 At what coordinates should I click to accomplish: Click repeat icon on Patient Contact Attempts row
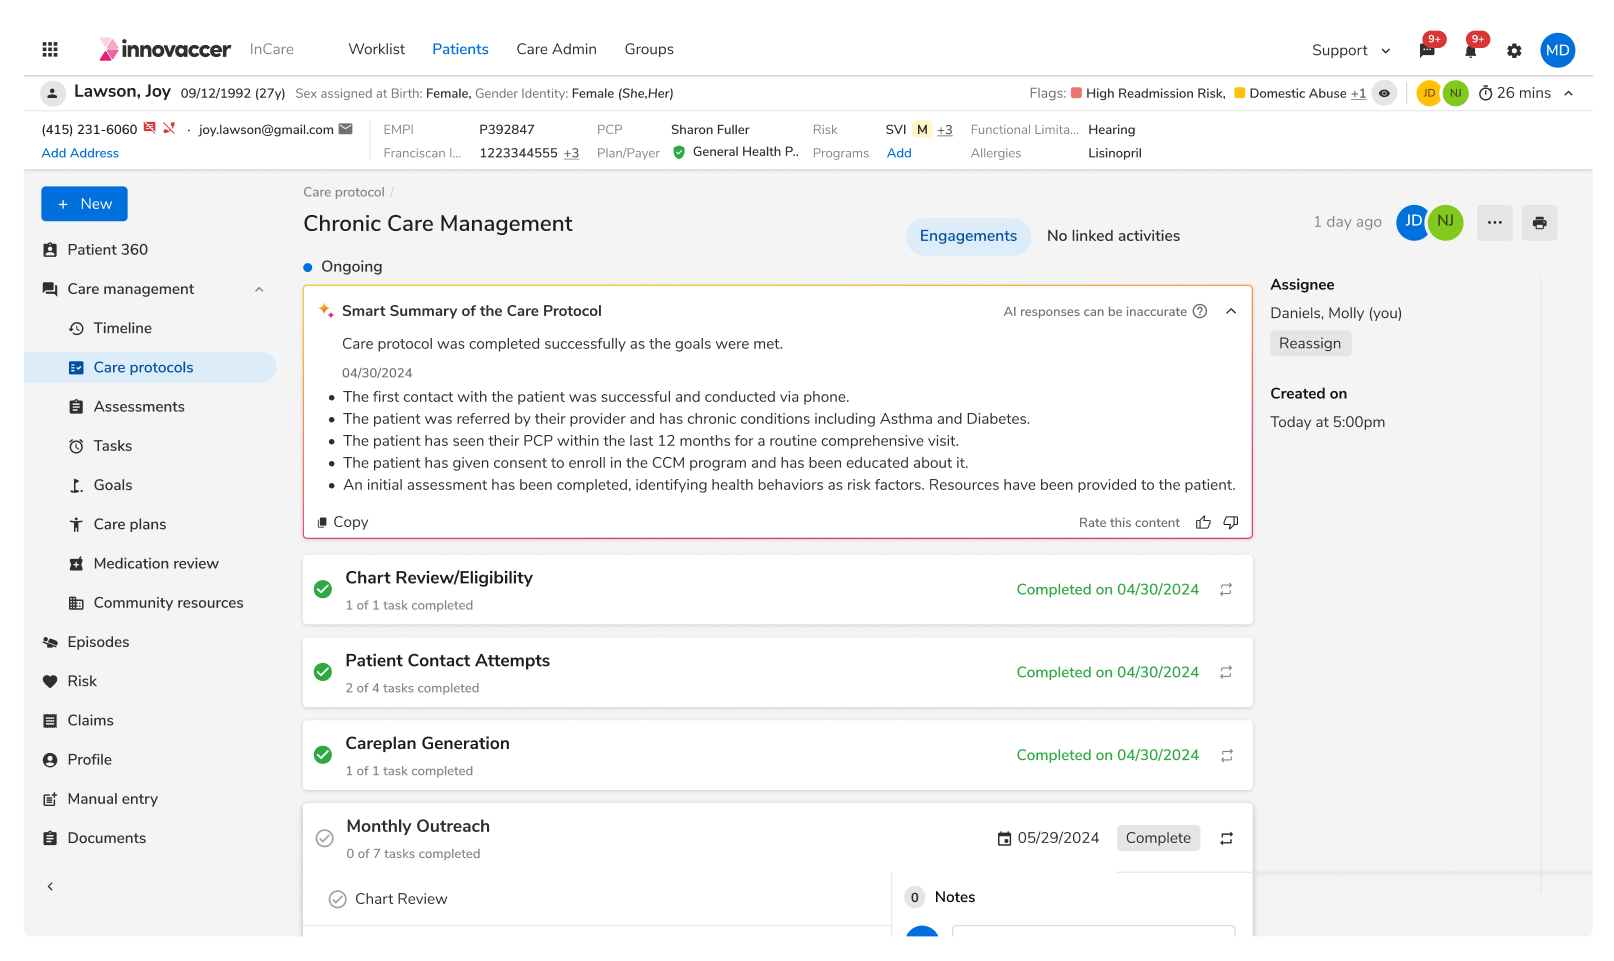[x=1226, y=673]
